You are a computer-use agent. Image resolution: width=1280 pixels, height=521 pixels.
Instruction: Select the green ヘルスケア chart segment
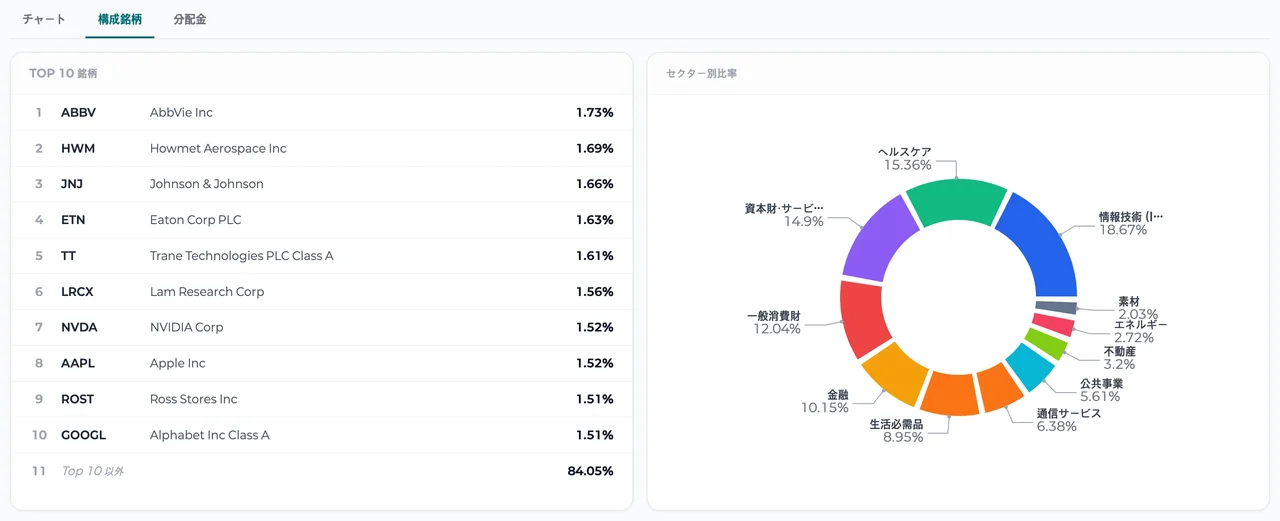(x=957, y=202)
